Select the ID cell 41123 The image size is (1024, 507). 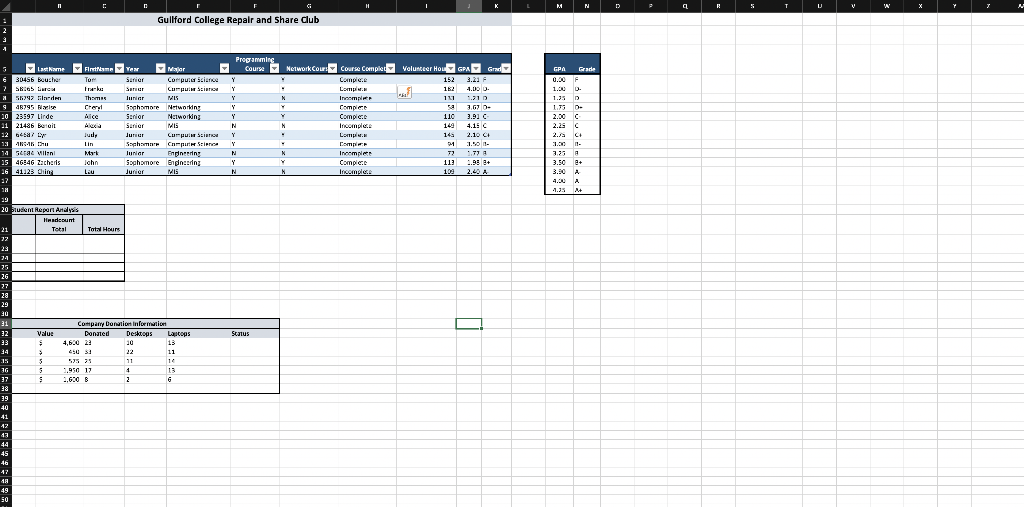[x=24, y=171]
